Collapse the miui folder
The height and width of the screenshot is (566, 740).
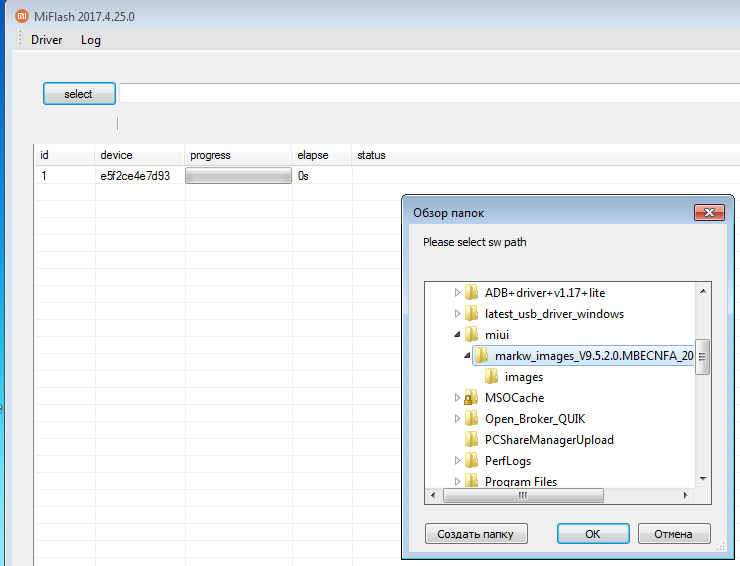coord(457,335)
